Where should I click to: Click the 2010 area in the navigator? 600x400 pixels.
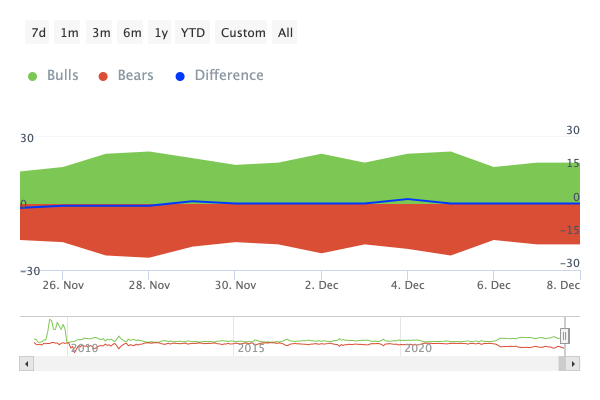point(85,348)
